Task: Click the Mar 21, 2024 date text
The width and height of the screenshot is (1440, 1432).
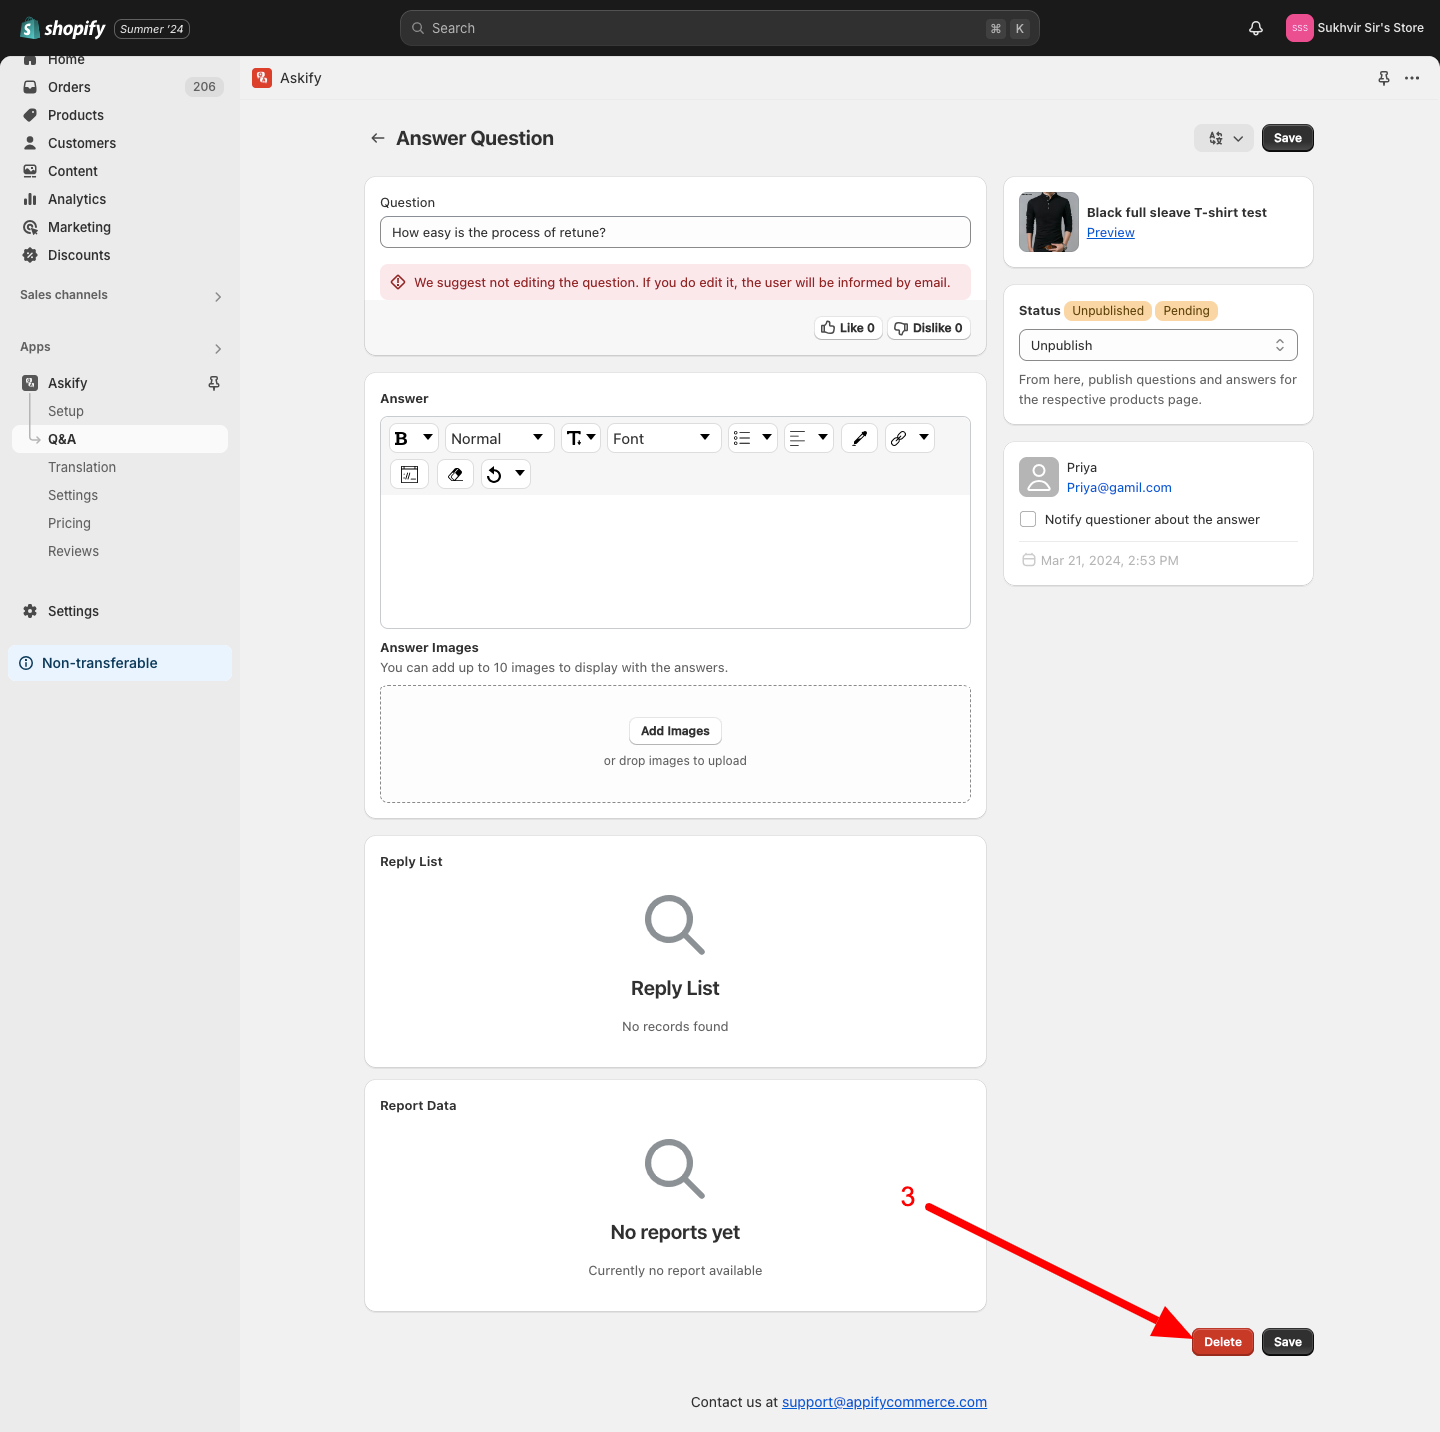Action: tap(1110, 560)
